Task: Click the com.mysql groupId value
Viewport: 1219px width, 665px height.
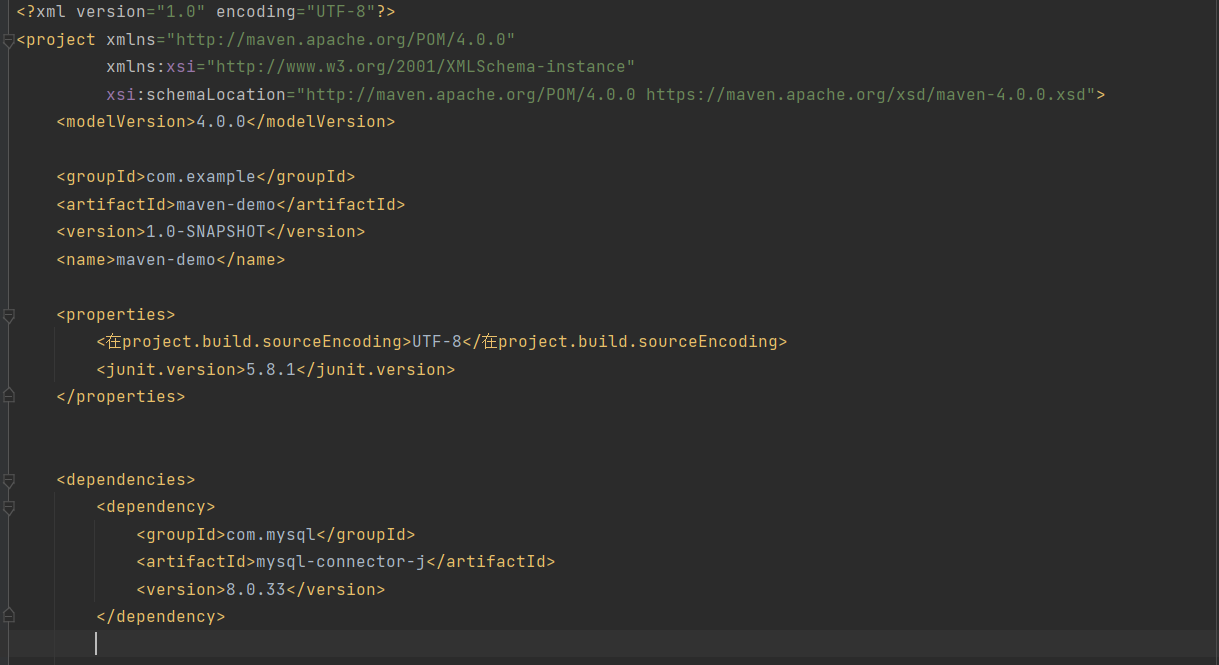Action: point(271,534)
